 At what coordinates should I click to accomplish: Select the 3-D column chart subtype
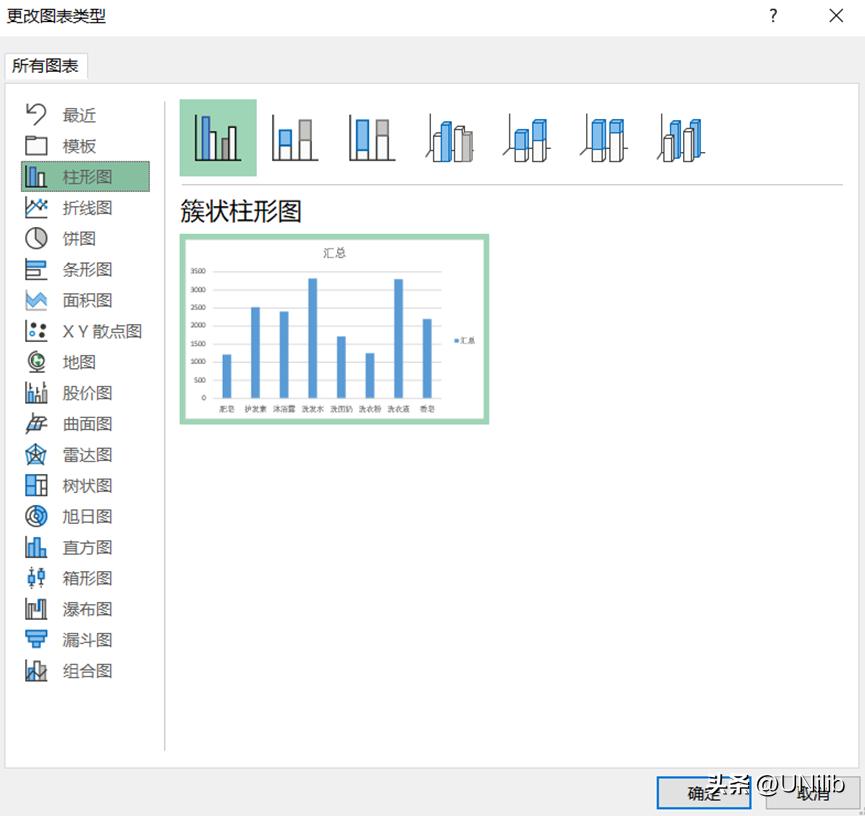681,138
